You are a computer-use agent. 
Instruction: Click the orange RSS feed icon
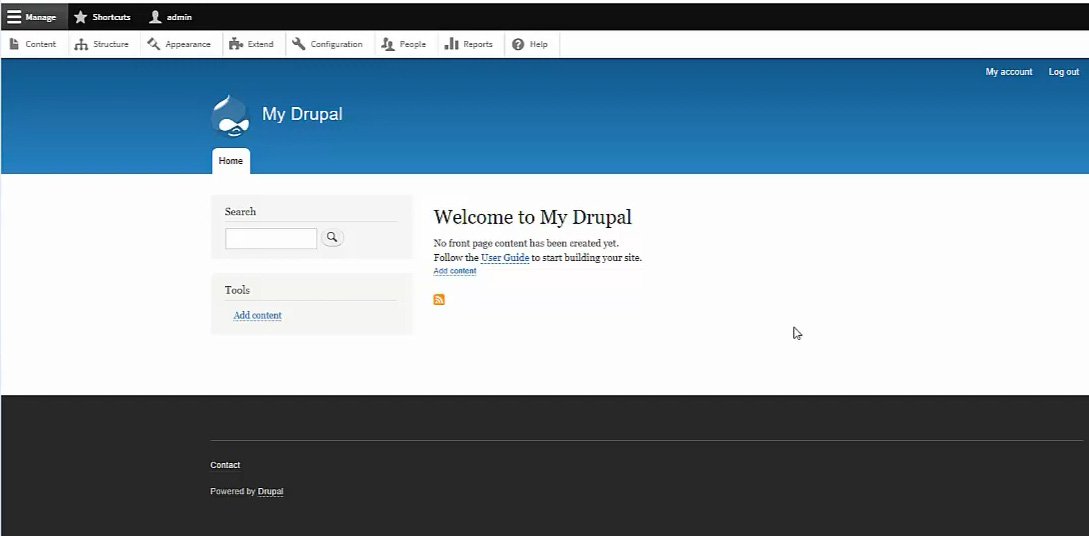[x=439, y=299]
